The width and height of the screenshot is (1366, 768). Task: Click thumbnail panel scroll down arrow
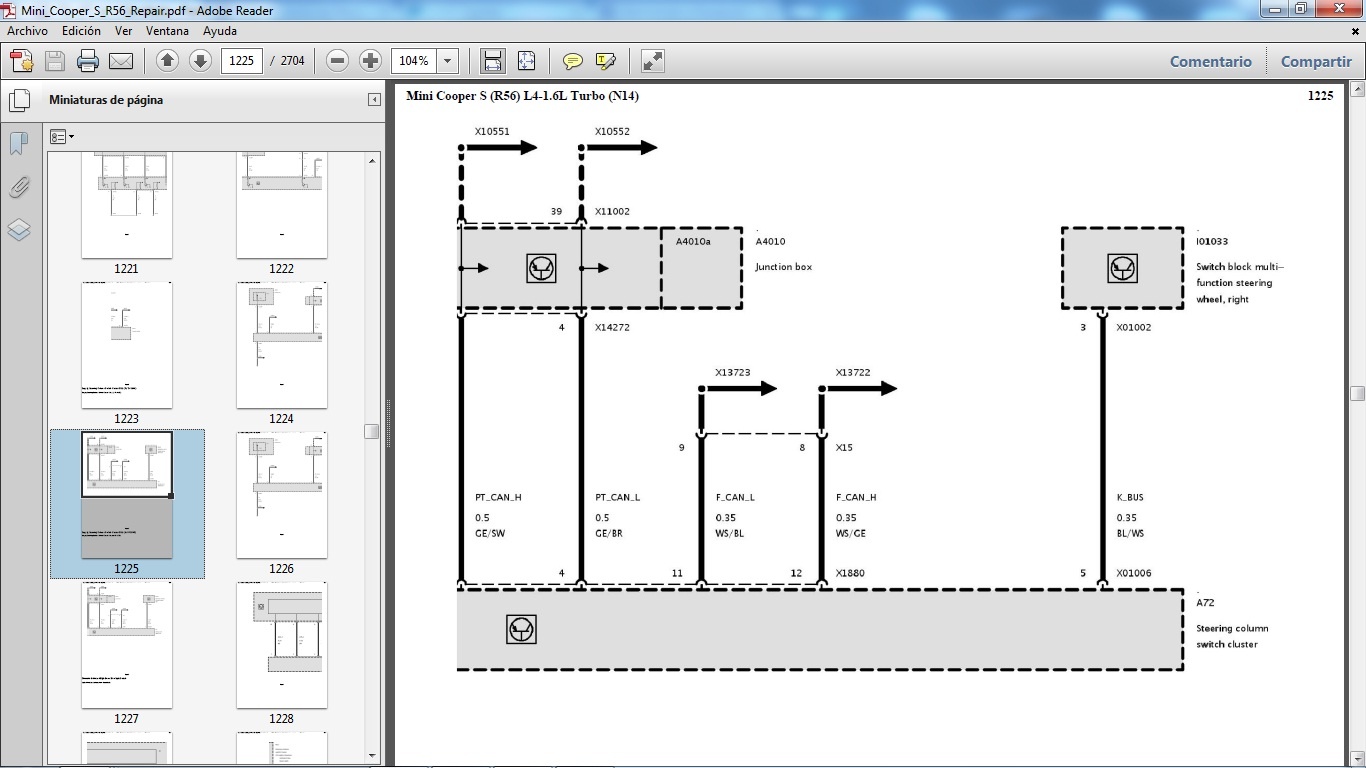[373, 756]
